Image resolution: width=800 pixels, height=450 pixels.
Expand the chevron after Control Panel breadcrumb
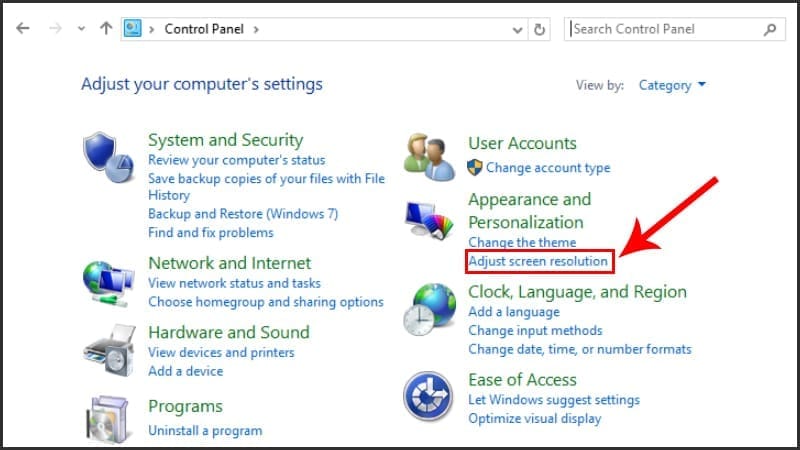pyautogui.click(x=256, y=30)
